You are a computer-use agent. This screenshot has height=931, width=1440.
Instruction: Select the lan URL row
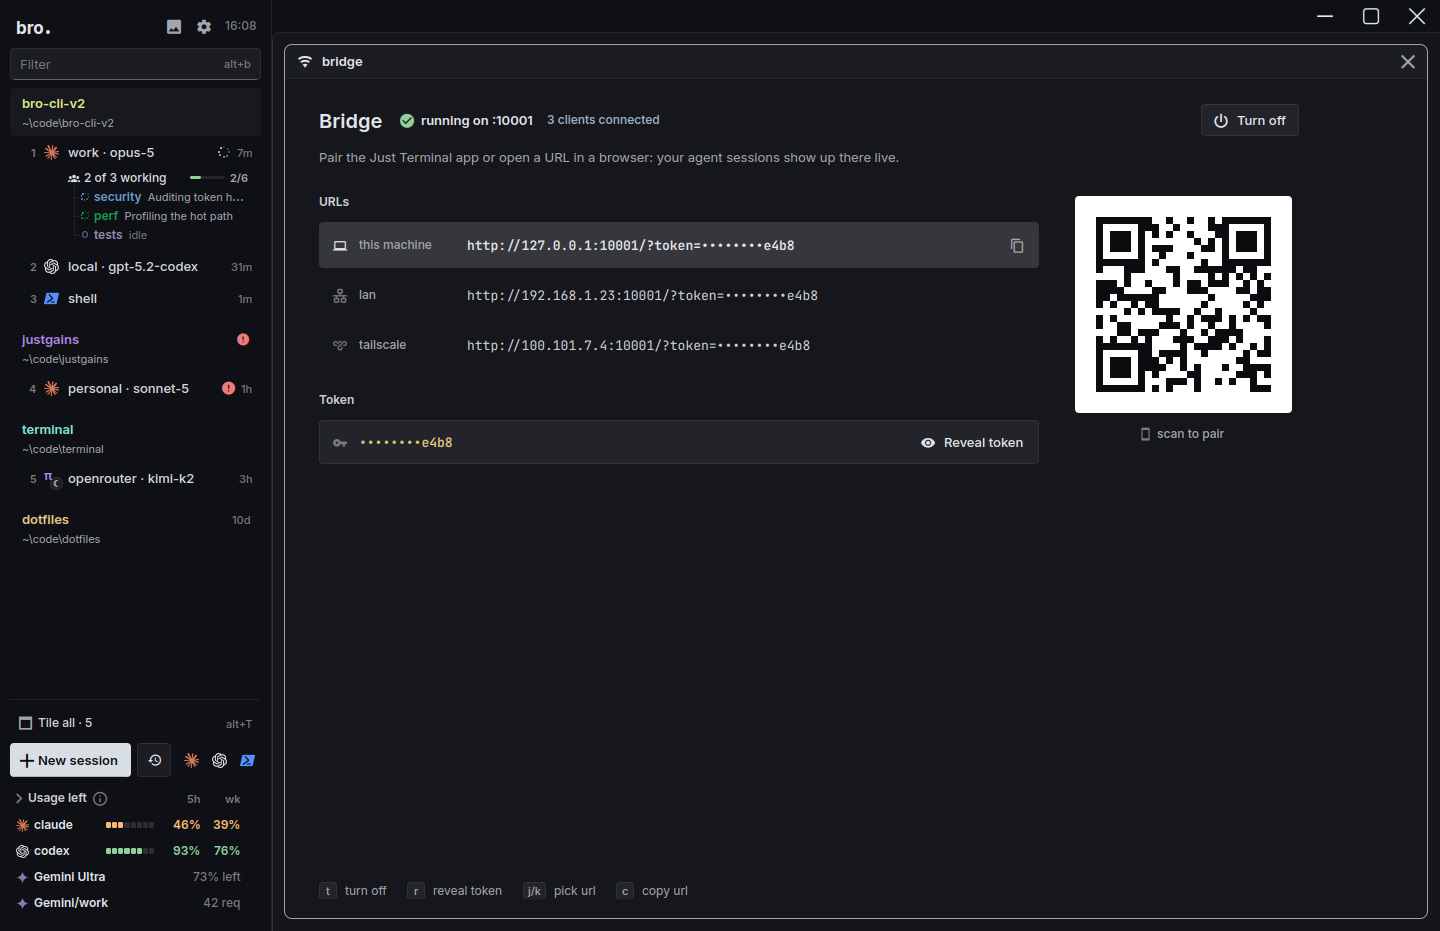pos(679,296)
